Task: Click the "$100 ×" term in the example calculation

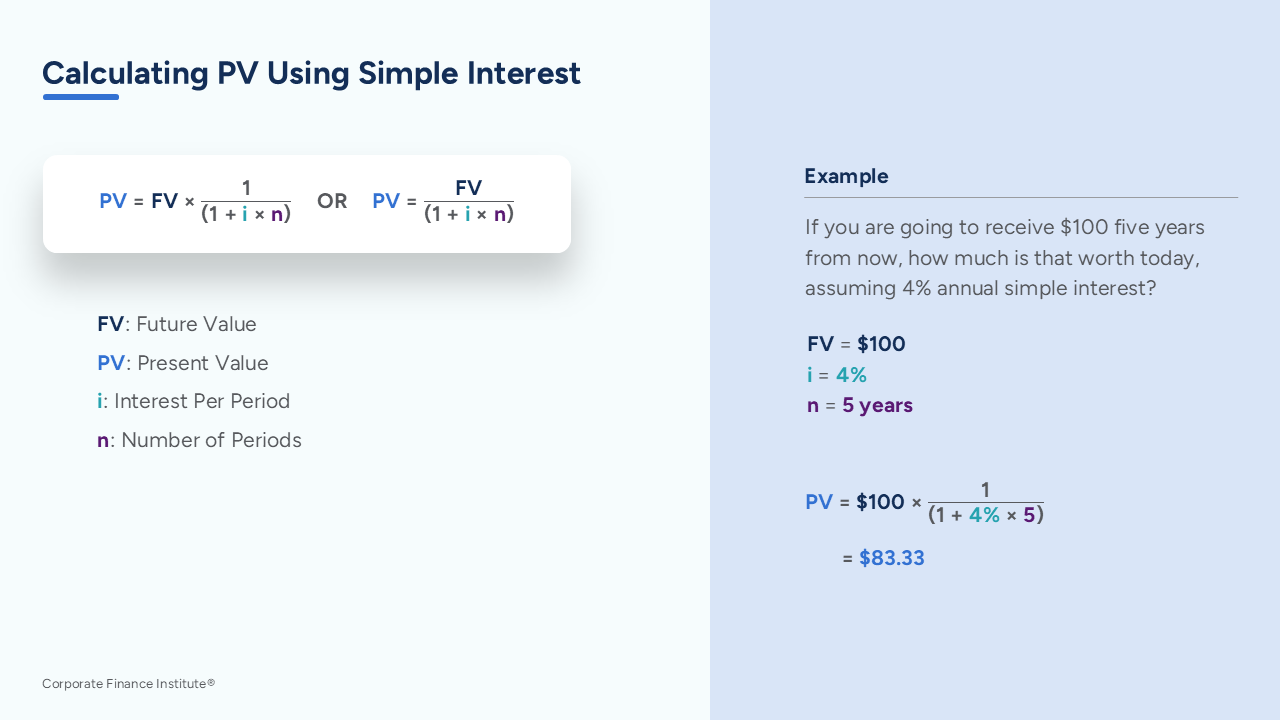Action: pos(889,502)
